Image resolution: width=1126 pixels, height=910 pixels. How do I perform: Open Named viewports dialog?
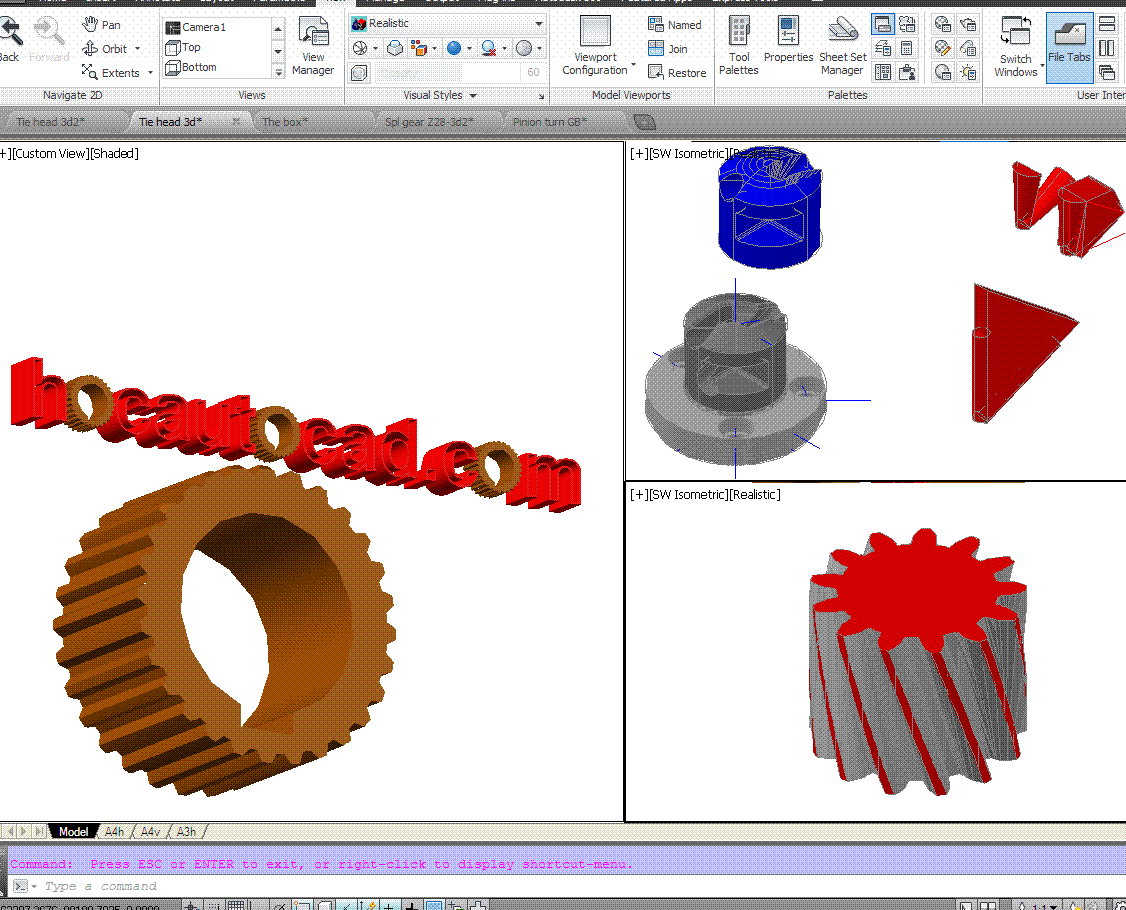point(675,25)
